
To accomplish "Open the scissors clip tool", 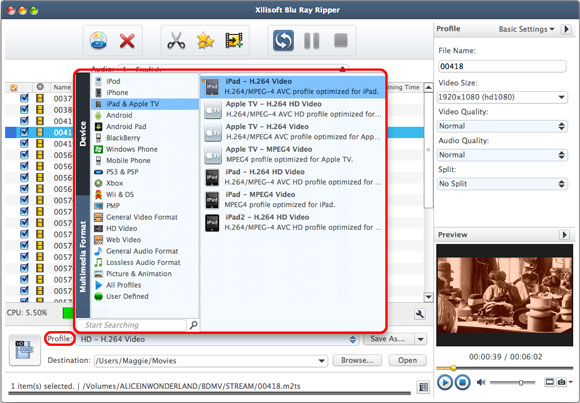I will tap(176, 41).
